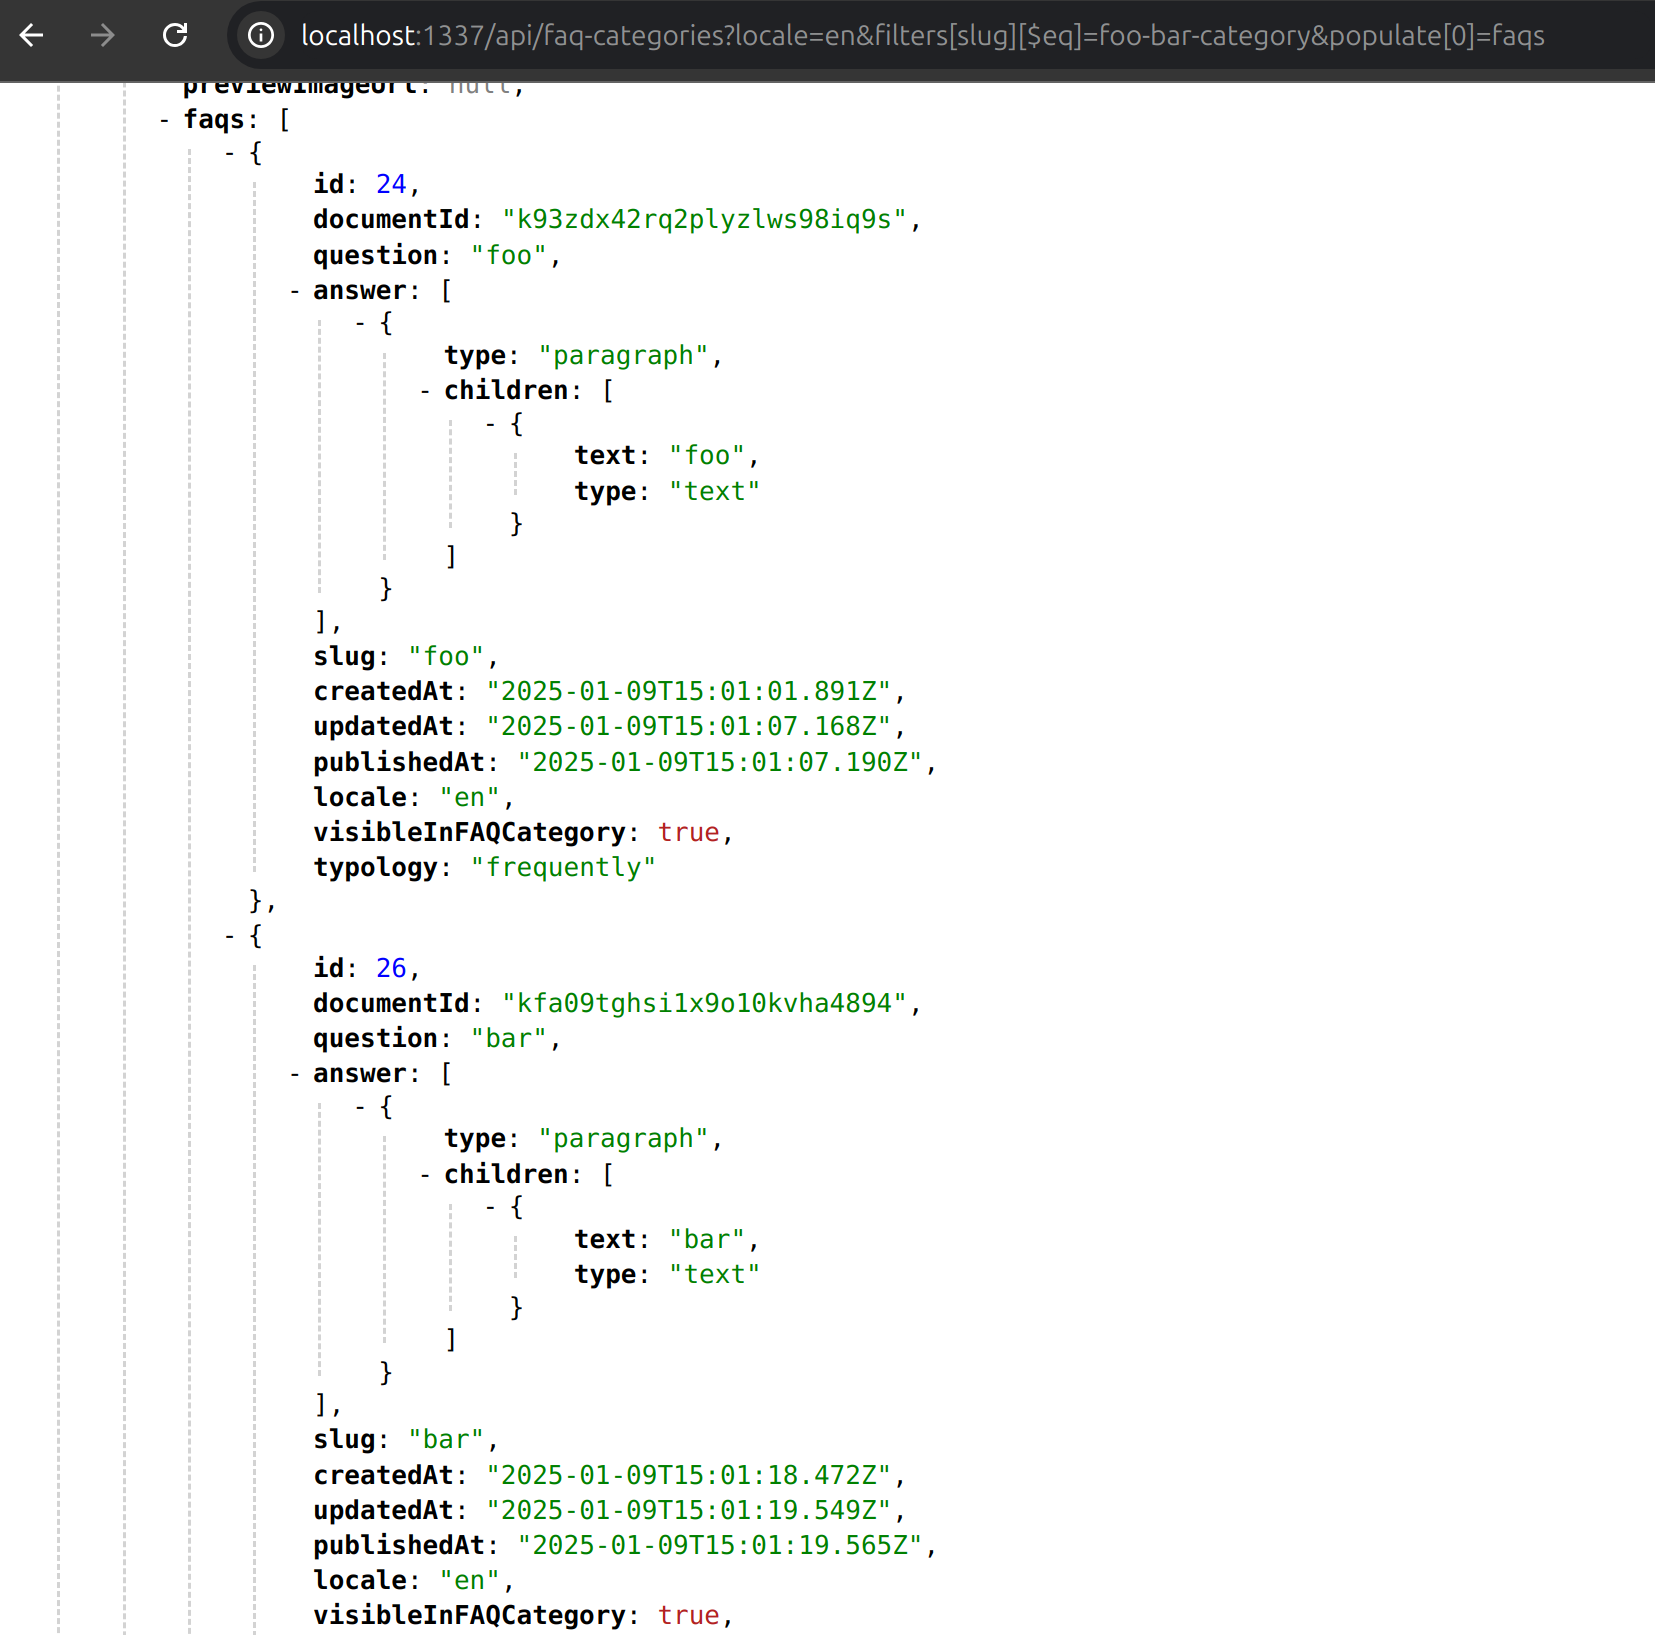Viewport: 1655px width, 1635px height.
Task: Collapse the object containing text "bar"
Action: pos(491,1208)
